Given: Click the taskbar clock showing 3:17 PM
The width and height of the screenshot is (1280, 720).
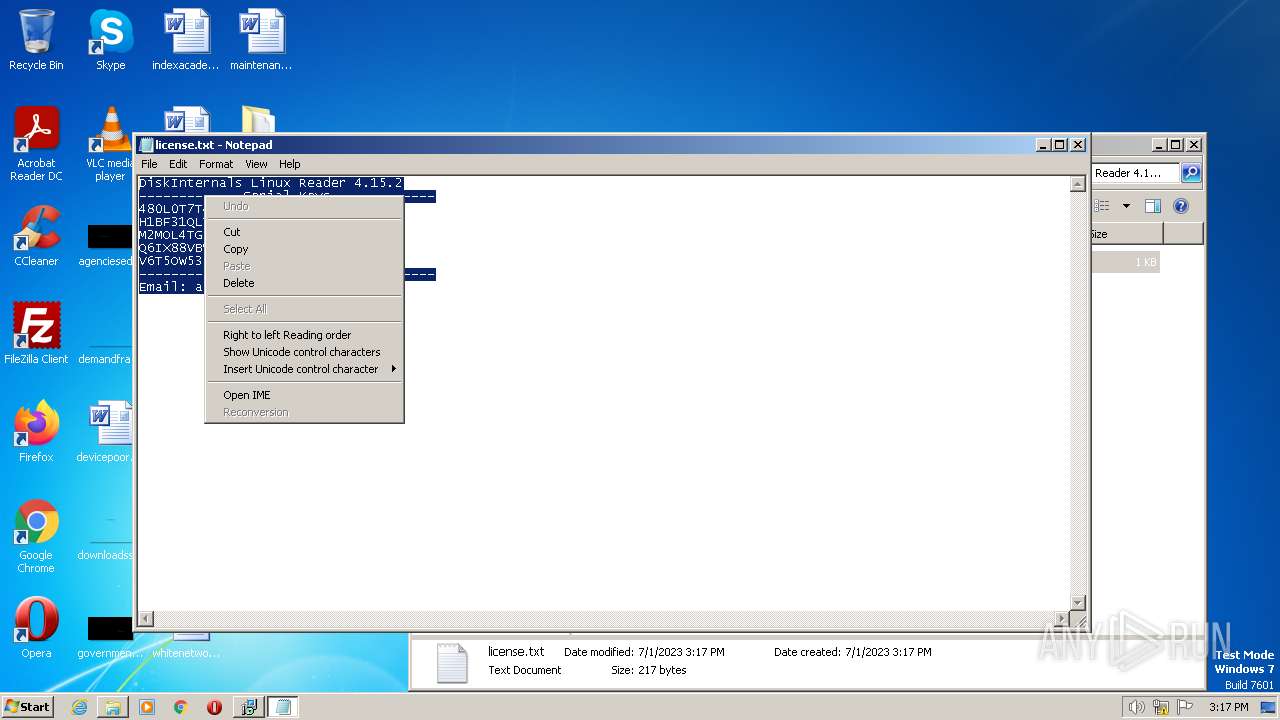Looking at the screenshot, I should point(1228,707).
